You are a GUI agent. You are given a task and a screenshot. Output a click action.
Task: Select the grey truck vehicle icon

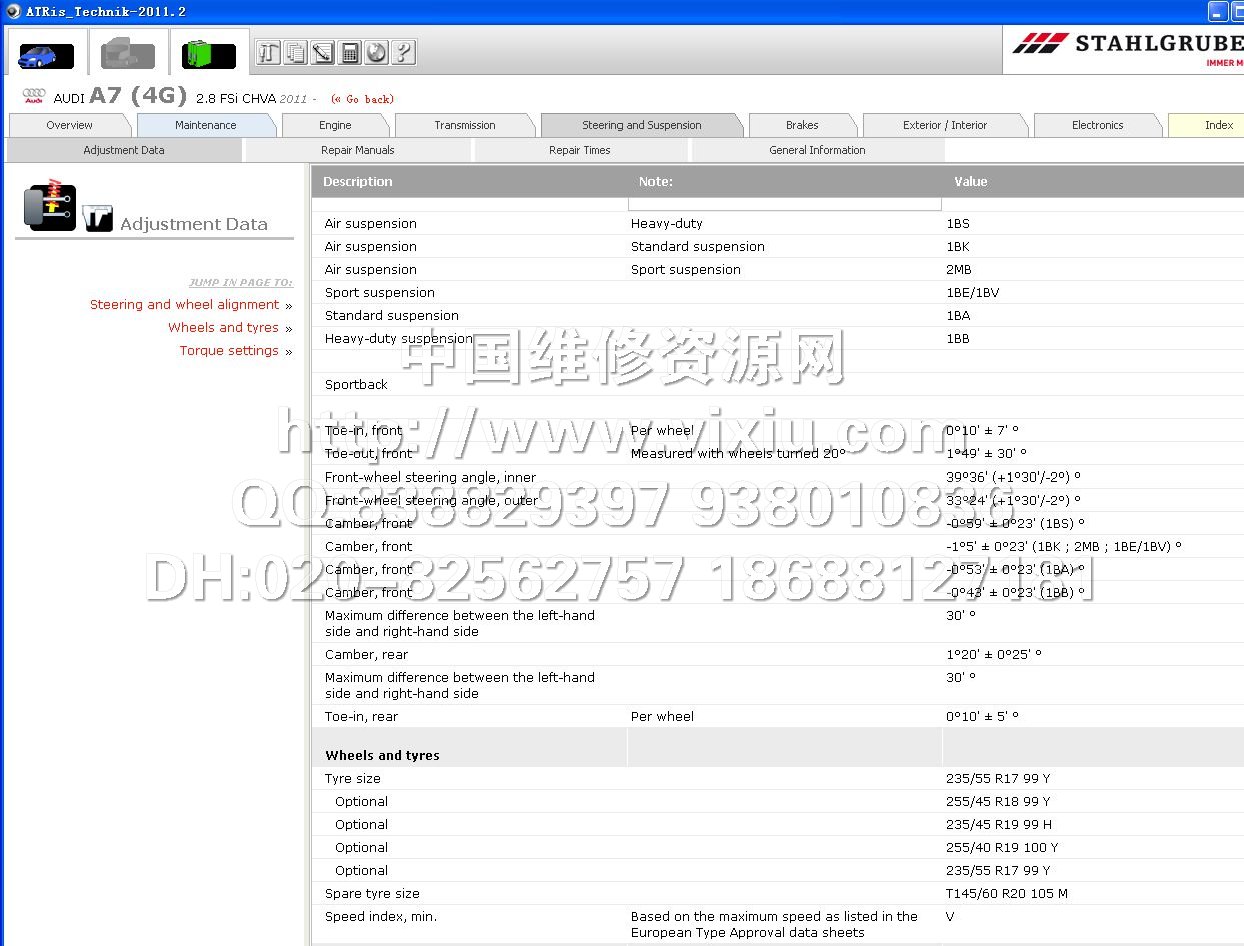click(x=128, y=54)
